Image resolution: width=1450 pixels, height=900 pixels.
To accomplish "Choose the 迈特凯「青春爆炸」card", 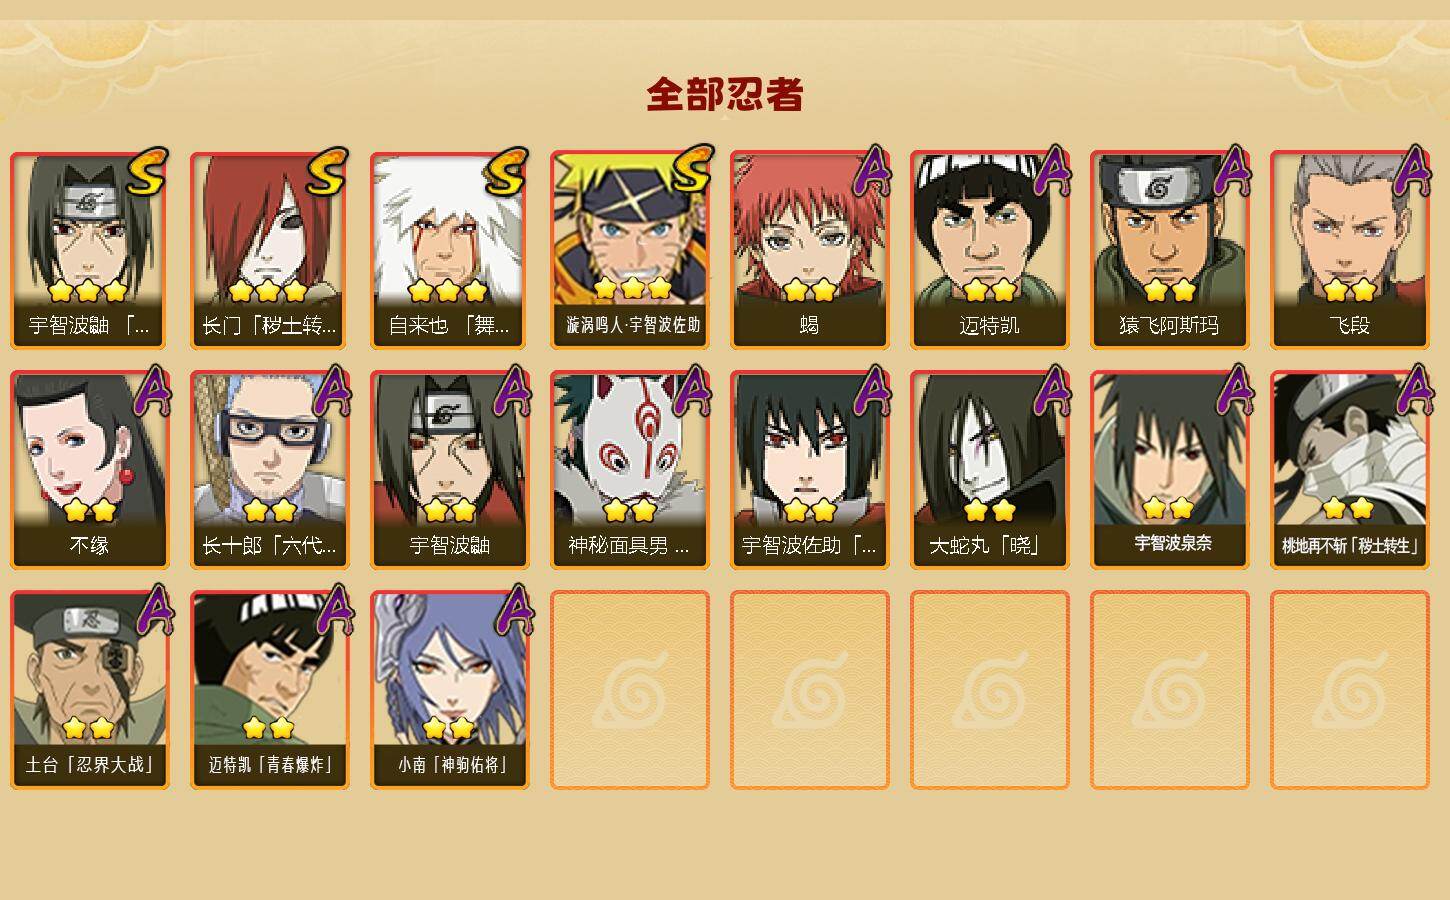I will click(270, 690).
